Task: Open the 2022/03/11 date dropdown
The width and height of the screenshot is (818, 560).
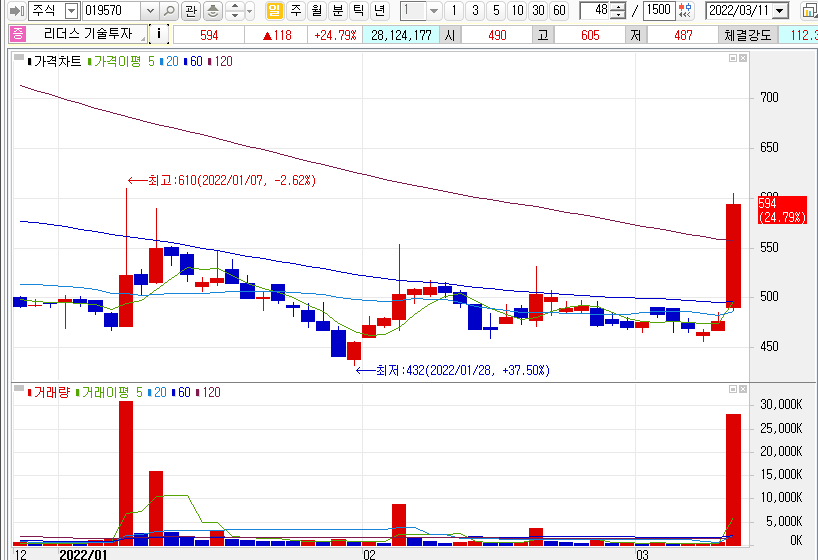Action: (x=780, y=10)
